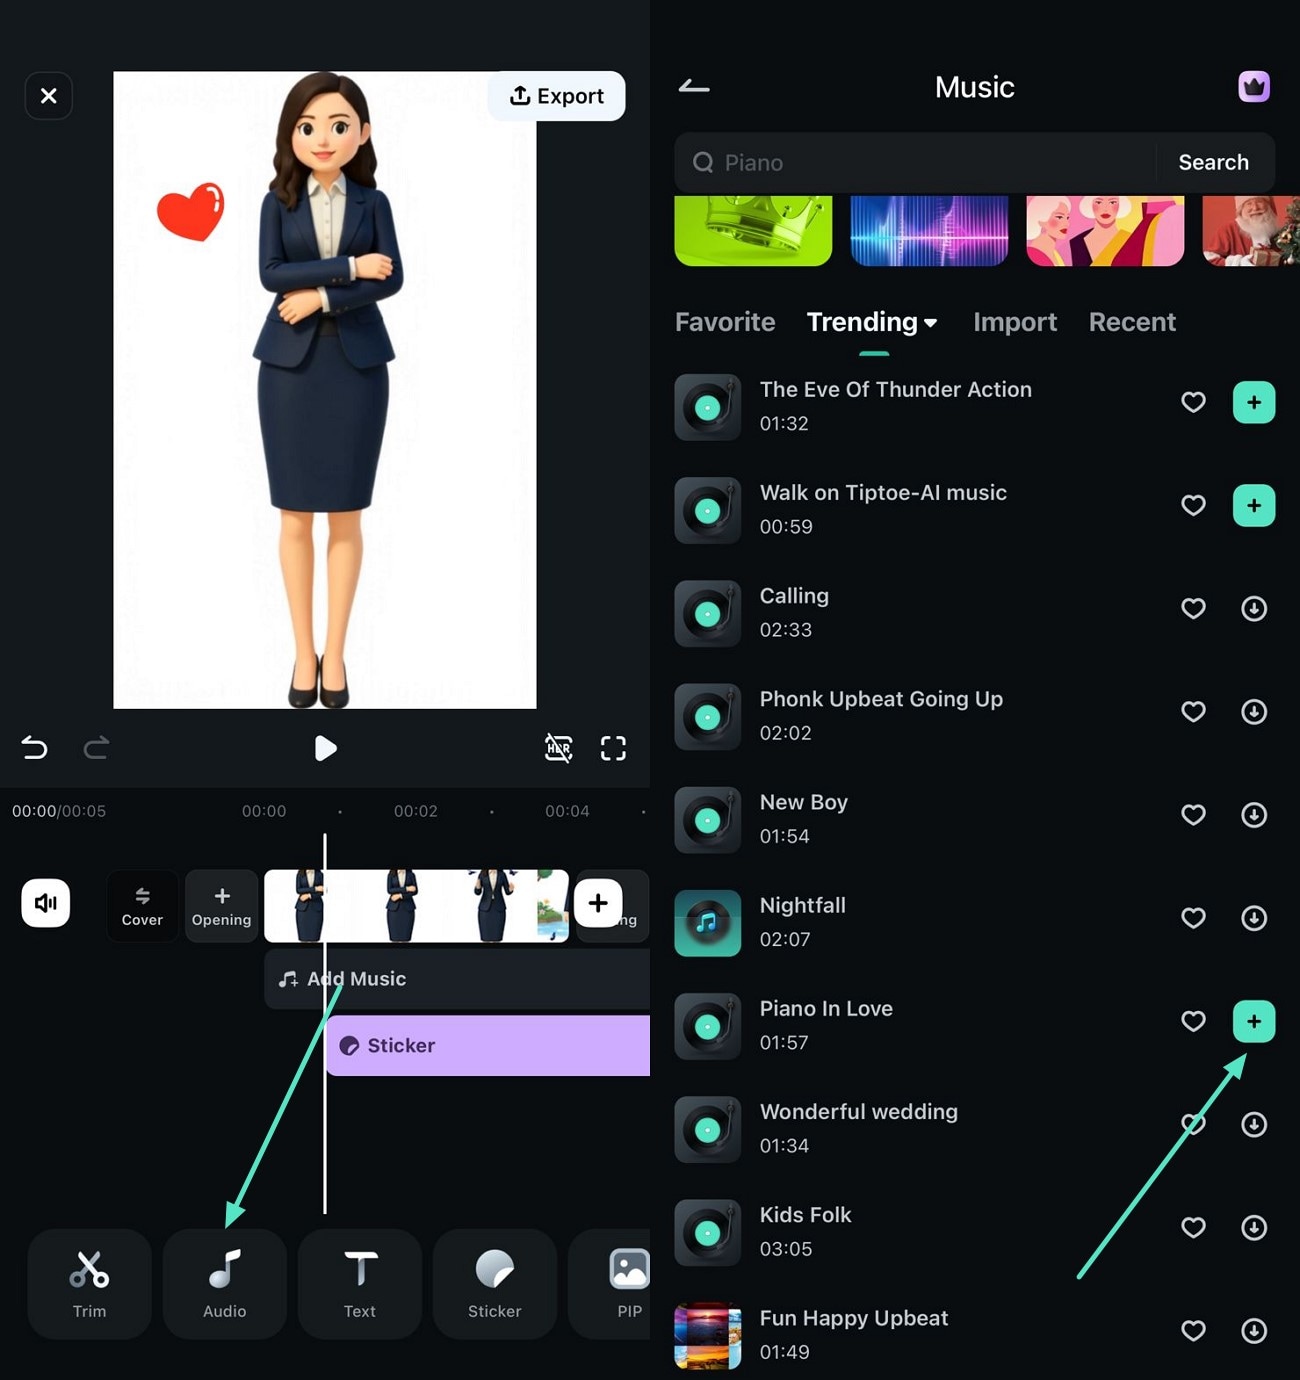Image resolution: width=1300 pixels, height=1380 pixels.
Task: Preview Fun Happy Upbeat via its cover art
Action: [x=708, y=1336]
